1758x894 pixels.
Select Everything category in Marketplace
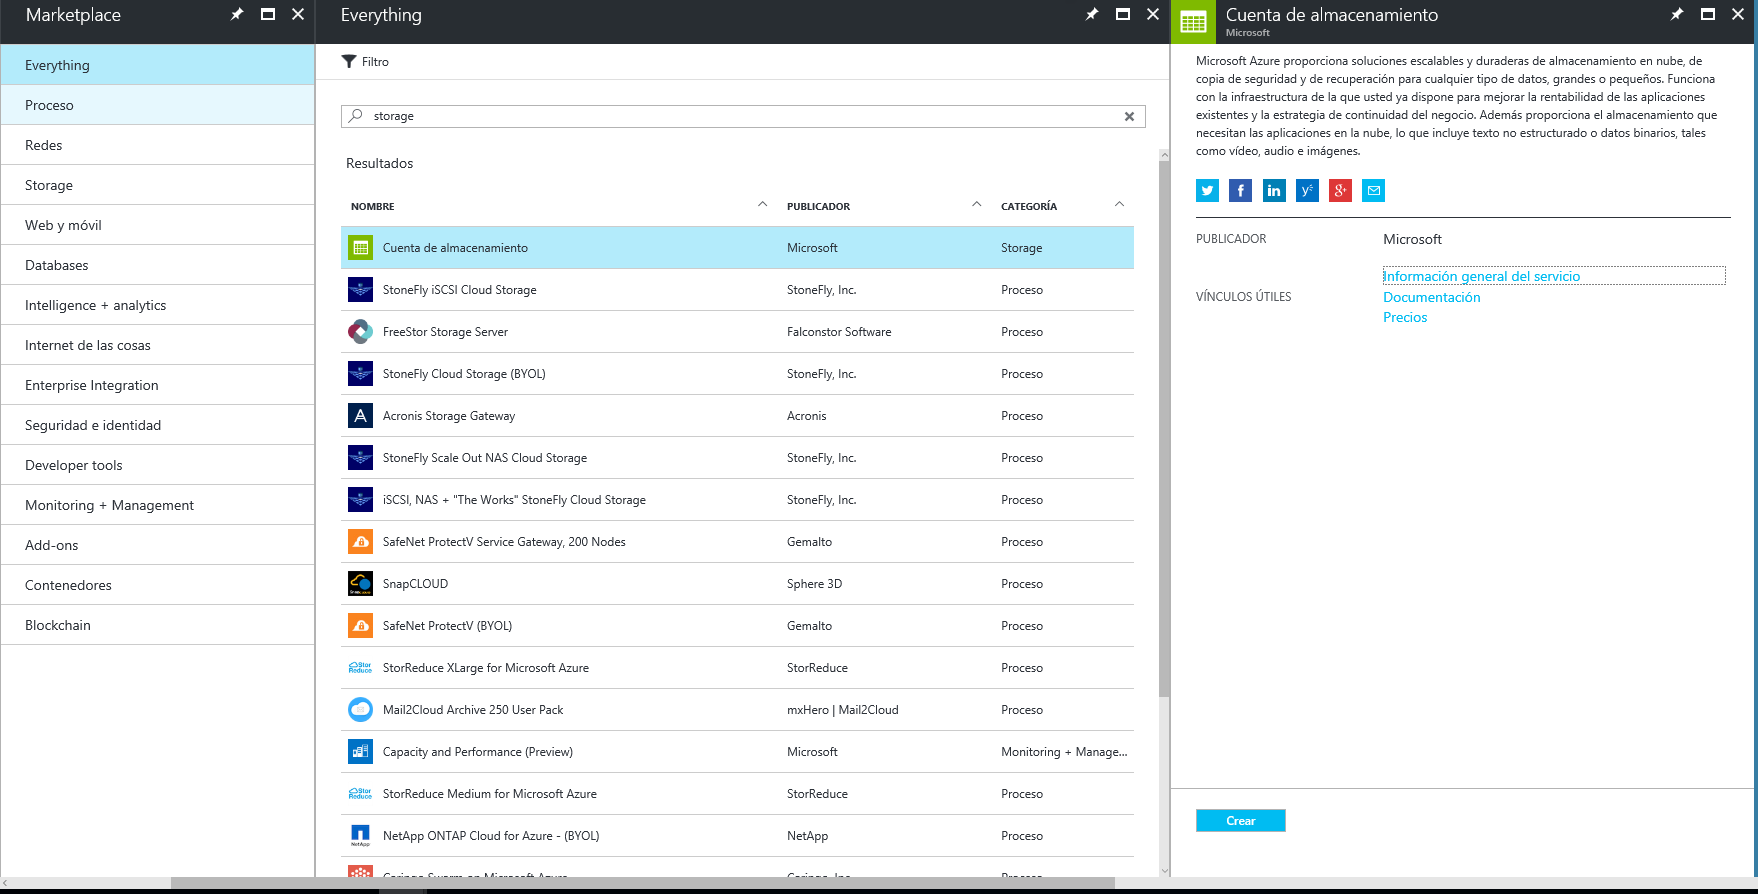pos(158,65)
